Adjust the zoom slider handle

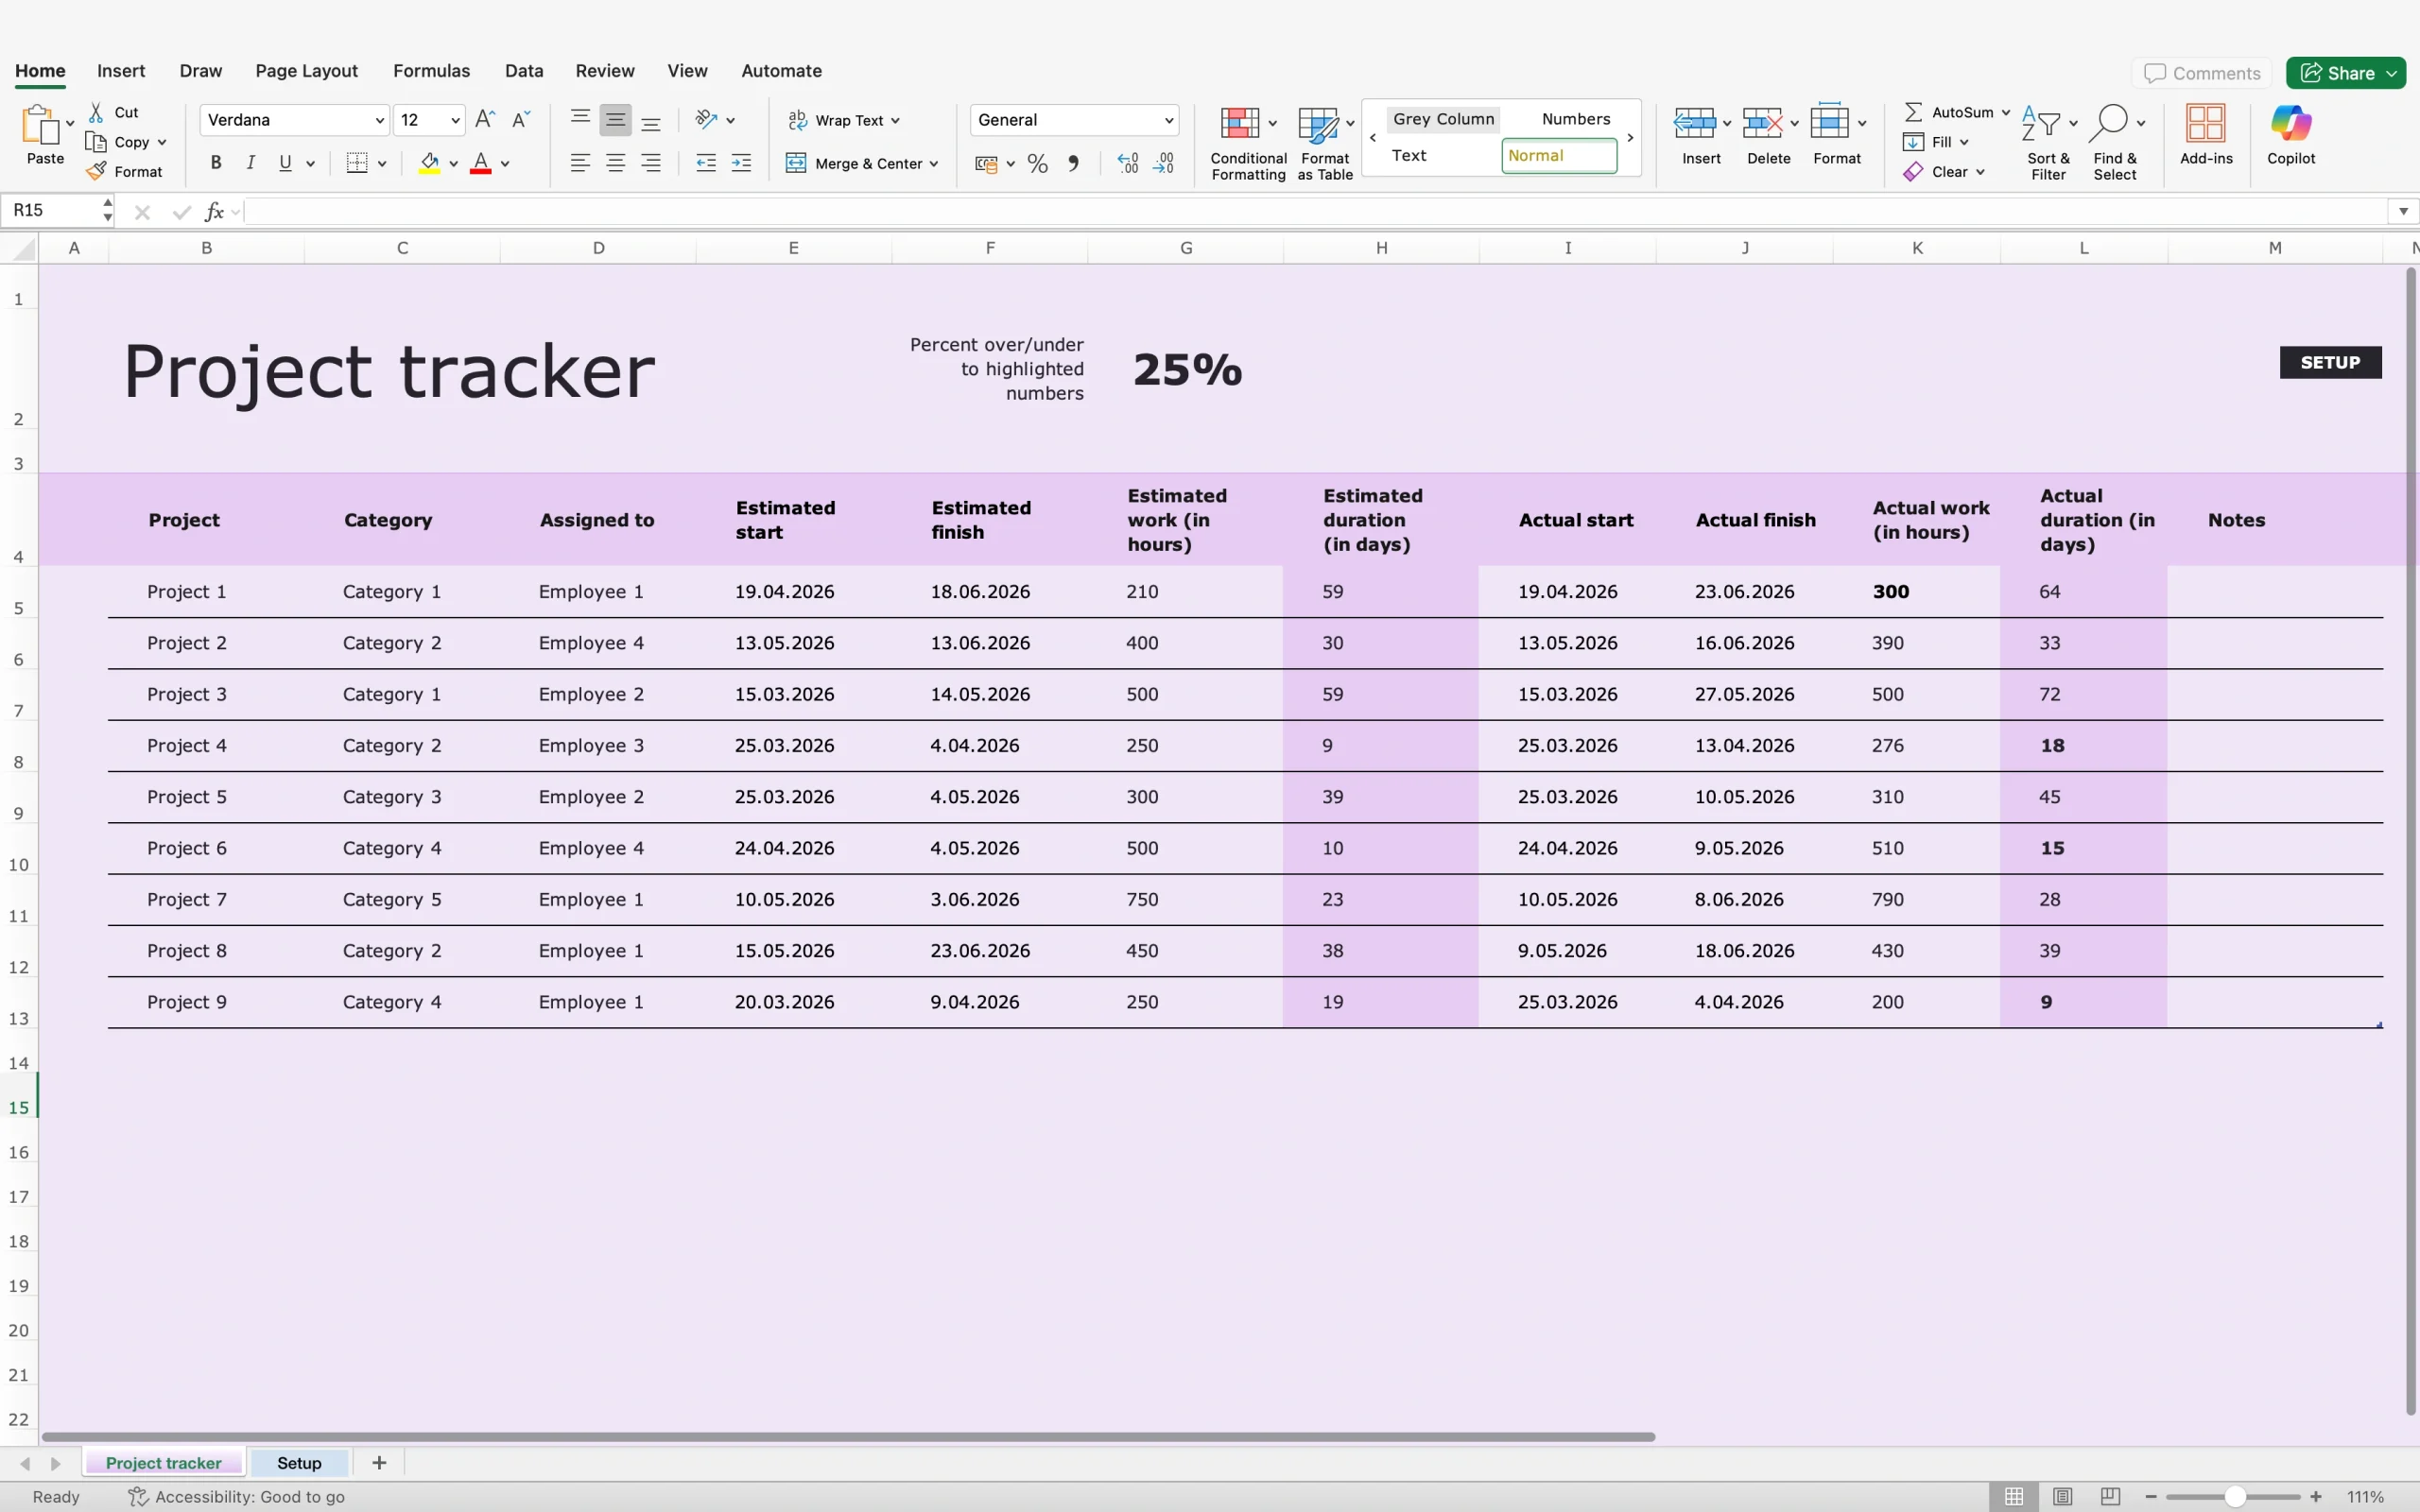point(2235,1497)
